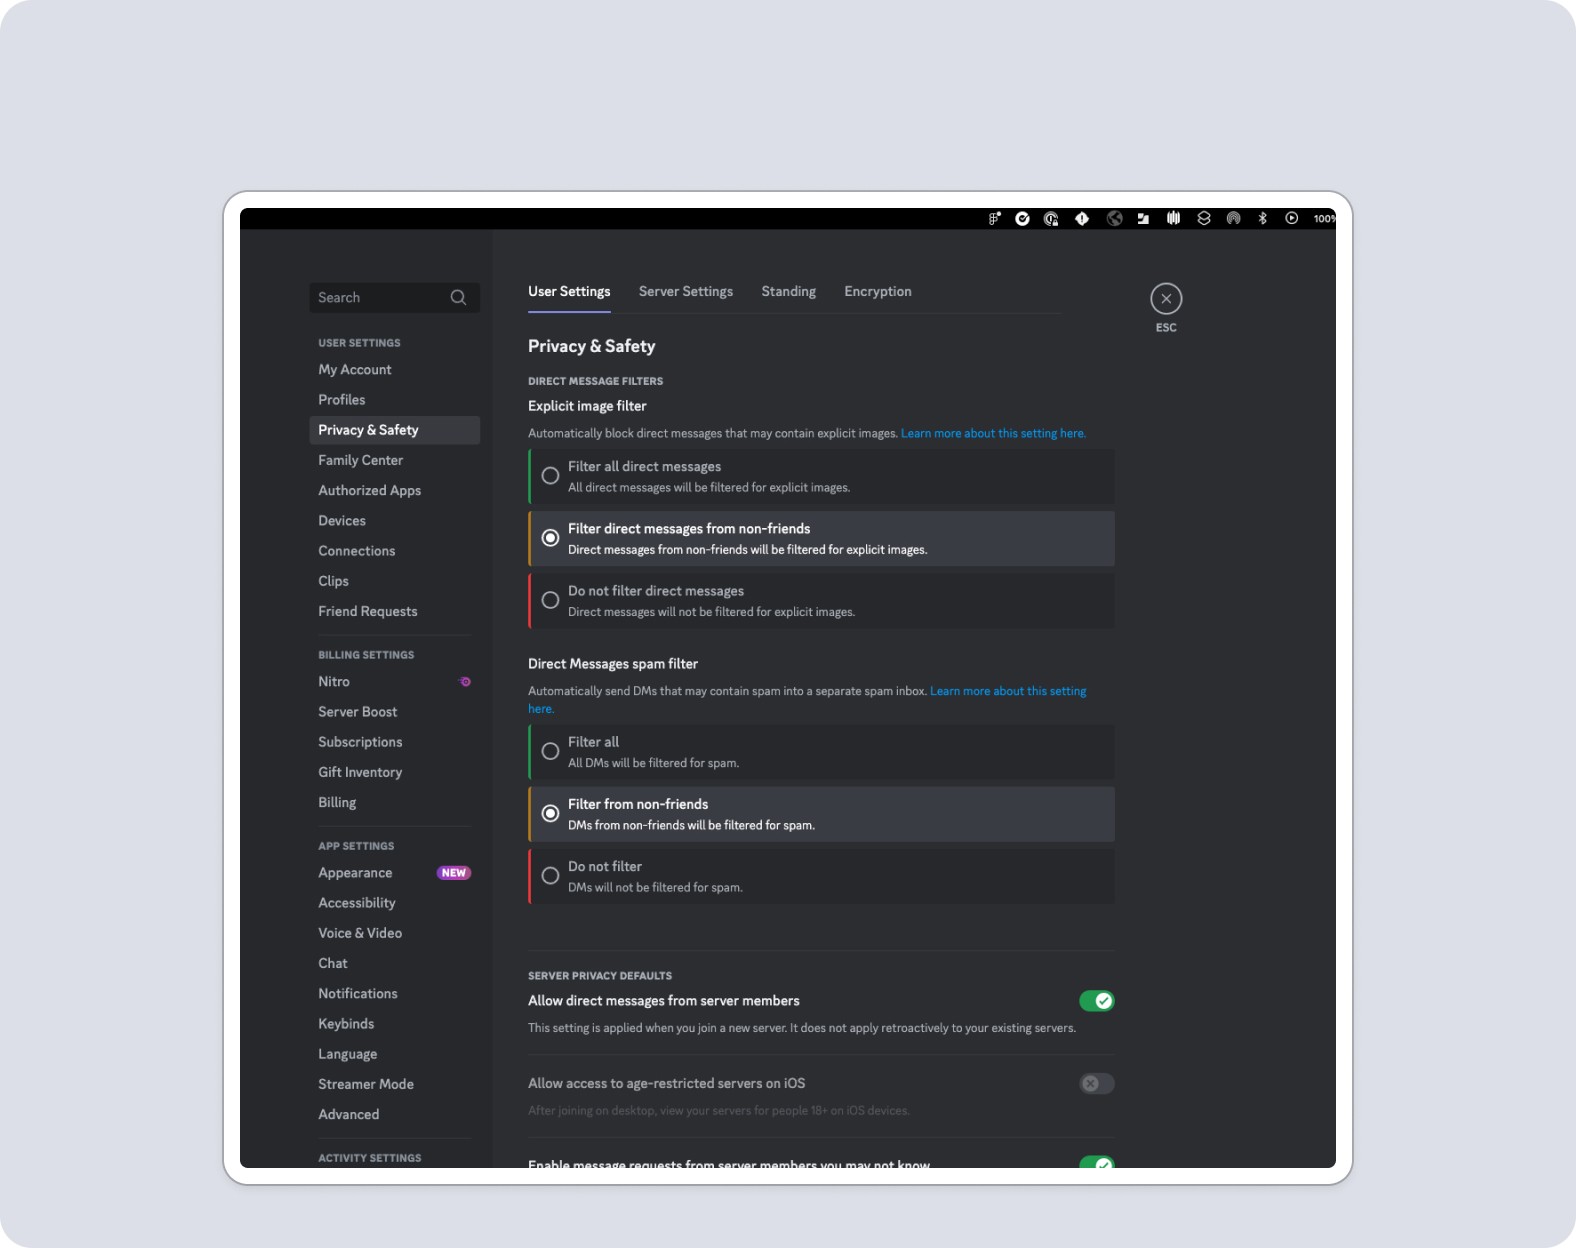Open Language settings
Image resolution: width=1576 pixels, height=1248 pixels.
pos(394,1054)
